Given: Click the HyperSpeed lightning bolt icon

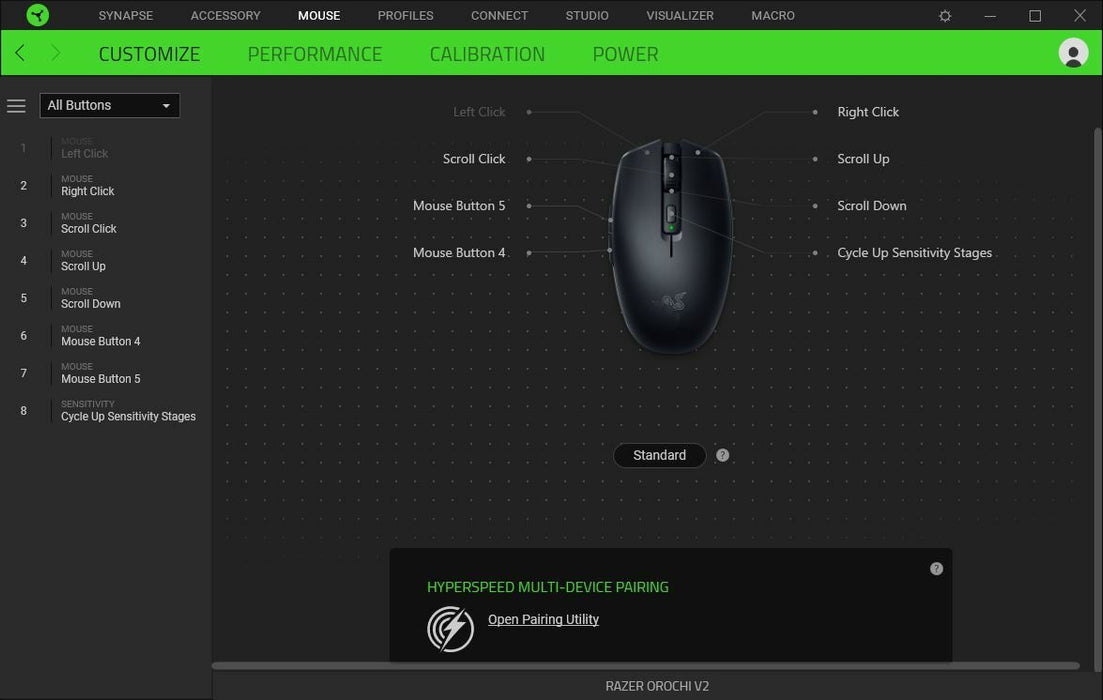Looking at the screenshot, I should (x=450, y=628).
